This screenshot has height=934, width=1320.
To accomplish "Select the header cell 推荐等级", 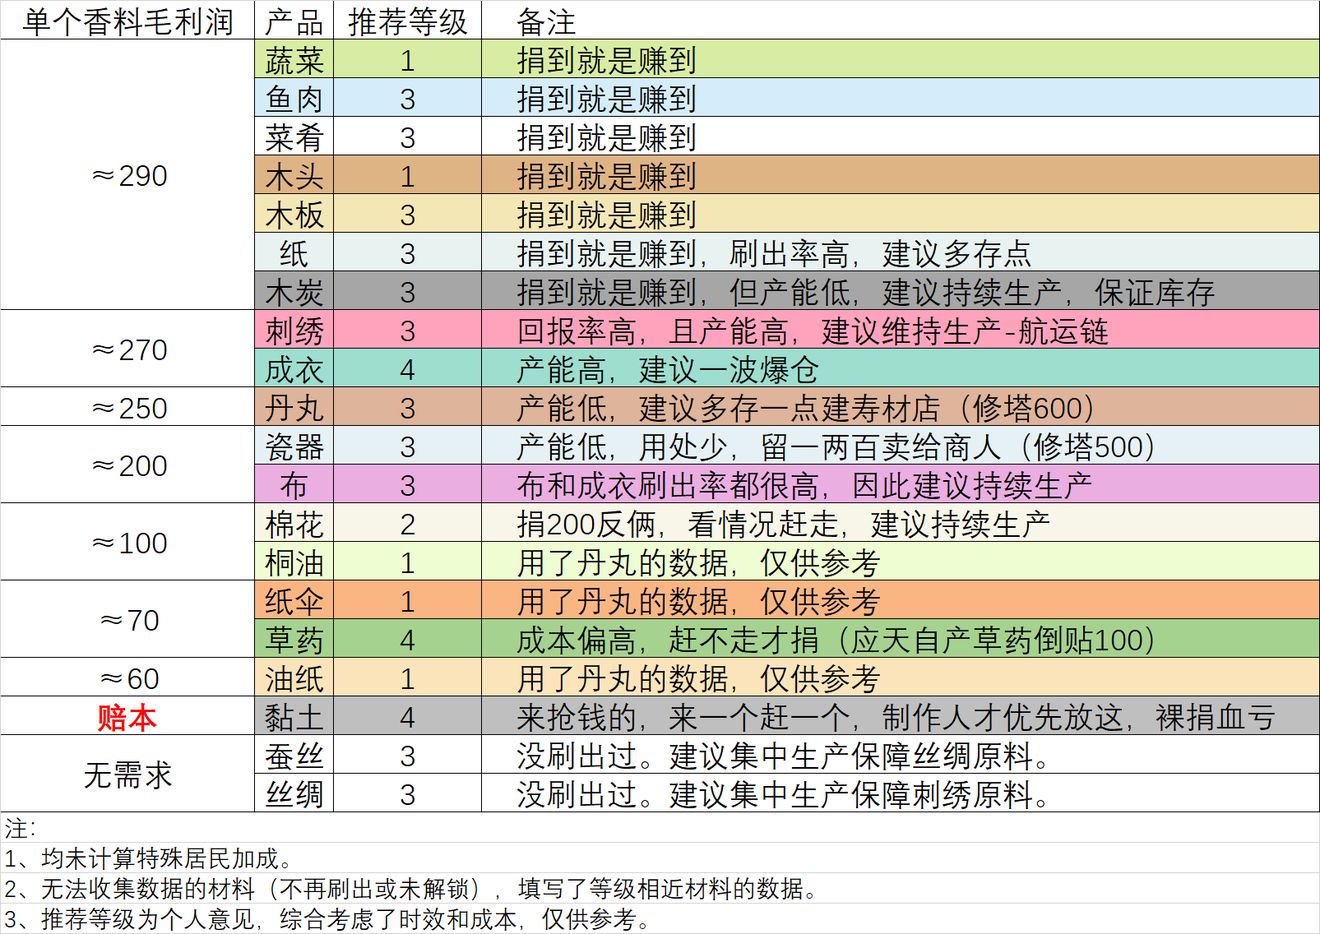I will (x=408, y=21).
